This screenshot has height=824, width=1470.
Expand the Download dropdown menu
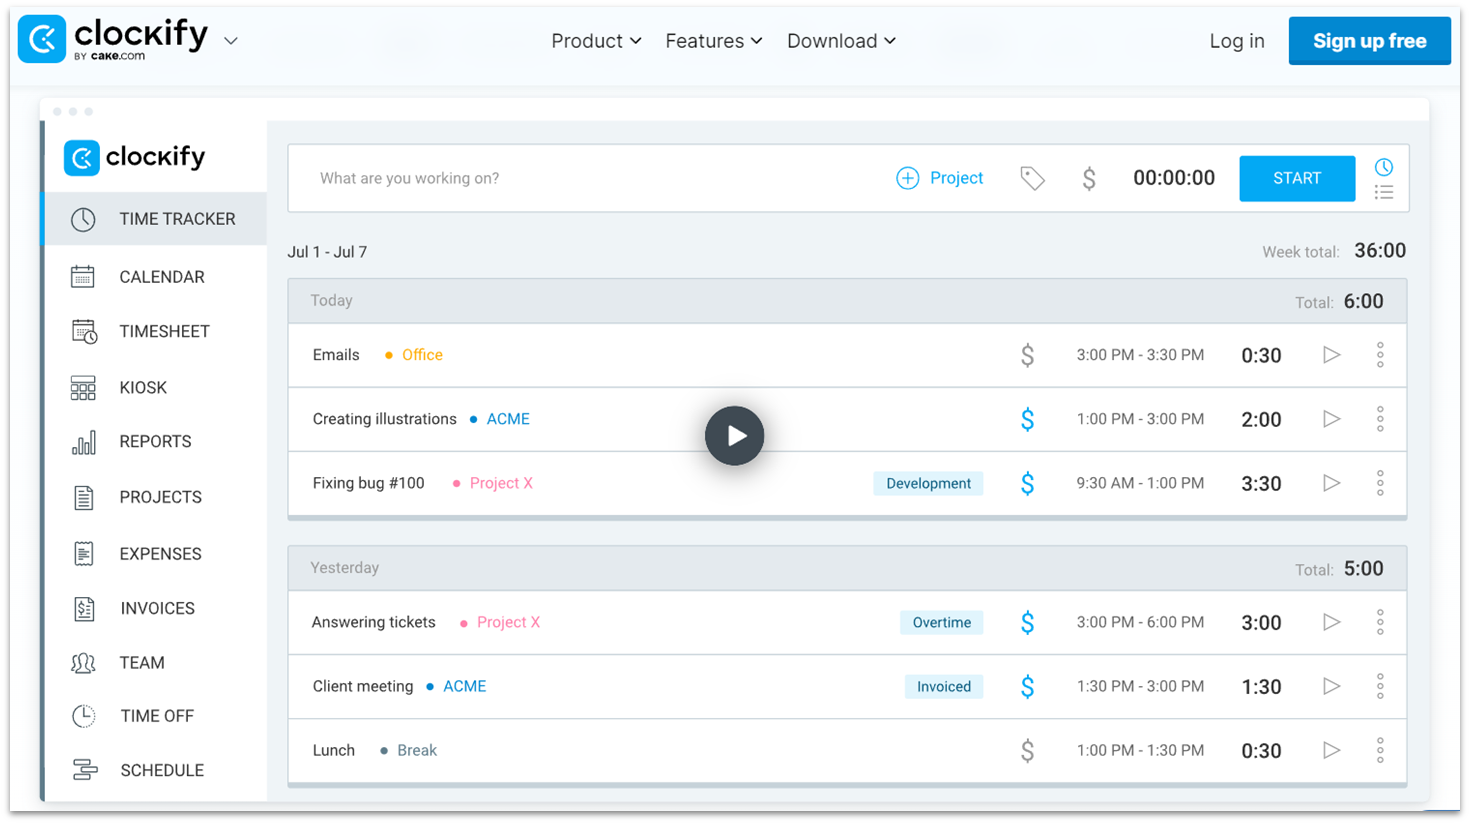click(x=841, y=41)
